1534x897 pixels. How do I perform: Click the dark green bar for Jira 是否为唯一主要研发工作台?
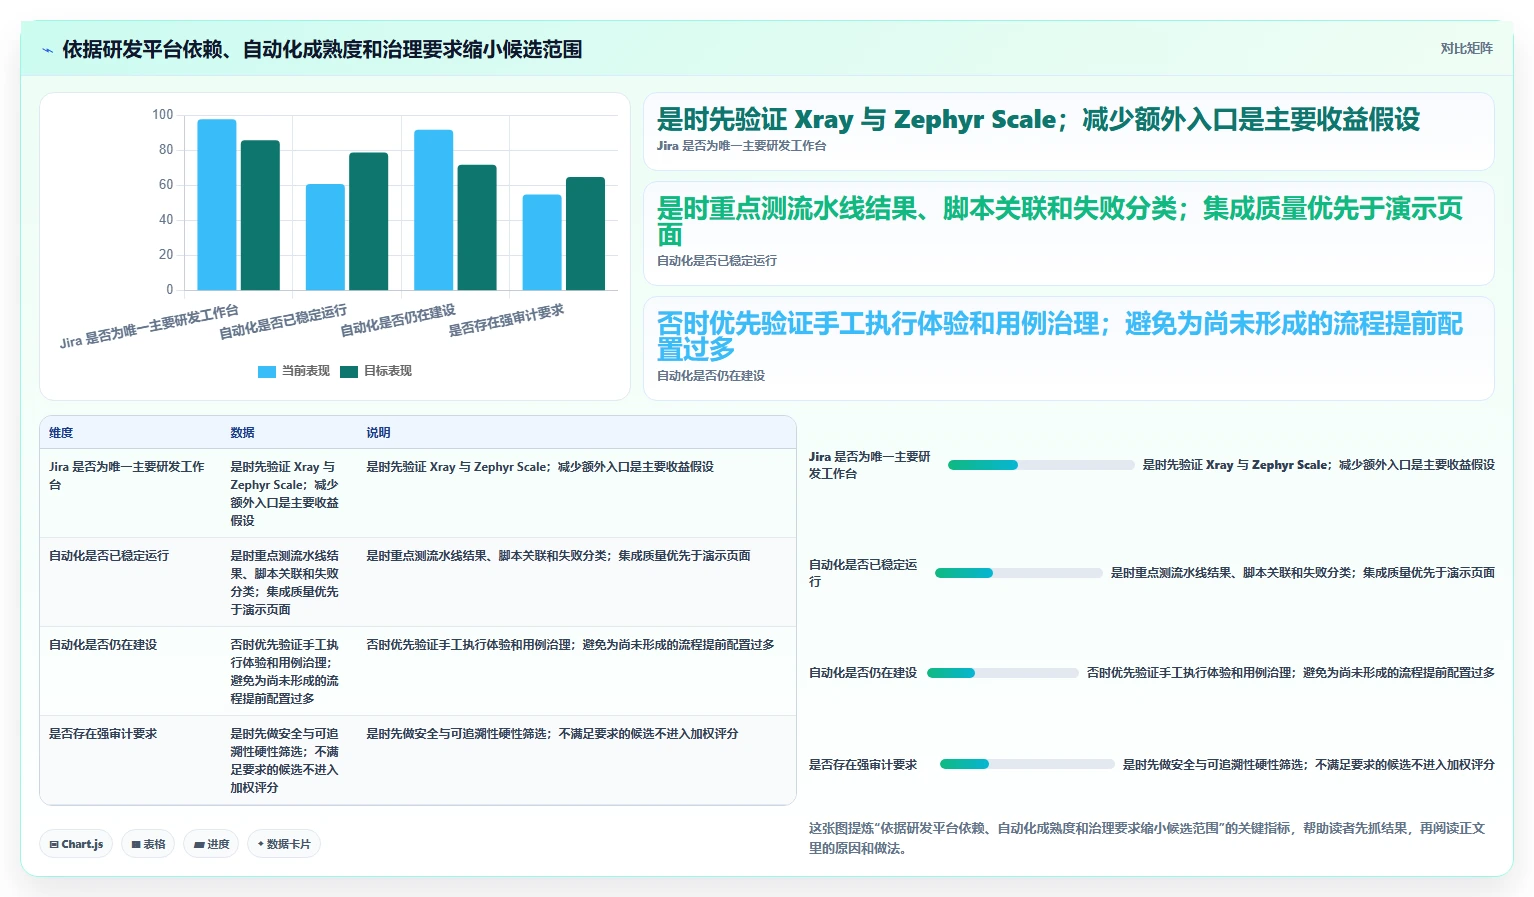point(260,216)
